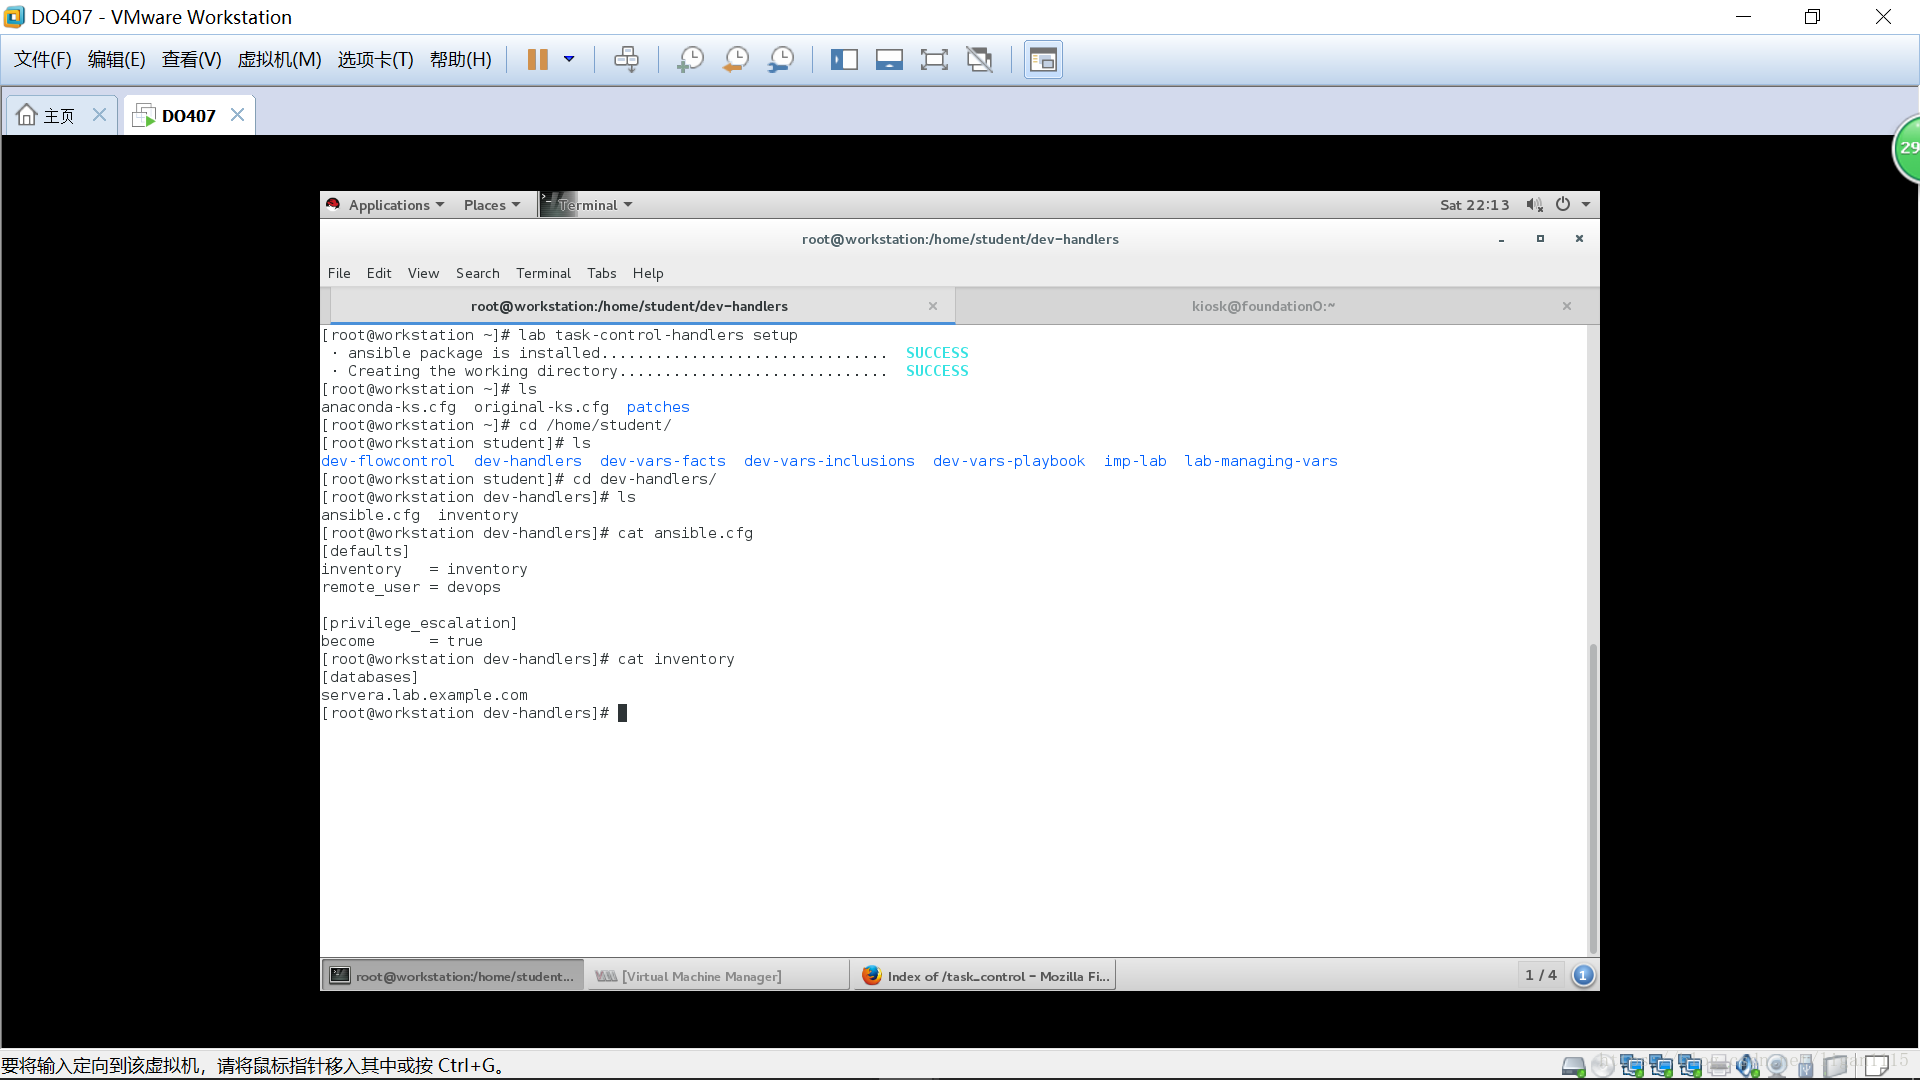Expand the power options dropdown arrow
This screenshot has height=1080, width=1920.
569,60
